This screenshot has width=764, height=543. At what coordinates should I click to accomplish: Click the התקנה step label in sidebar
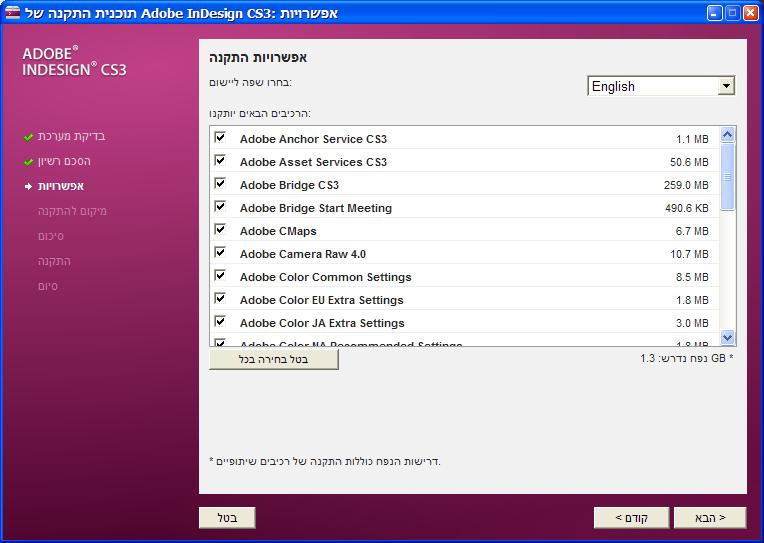click(x=54, y=261)
